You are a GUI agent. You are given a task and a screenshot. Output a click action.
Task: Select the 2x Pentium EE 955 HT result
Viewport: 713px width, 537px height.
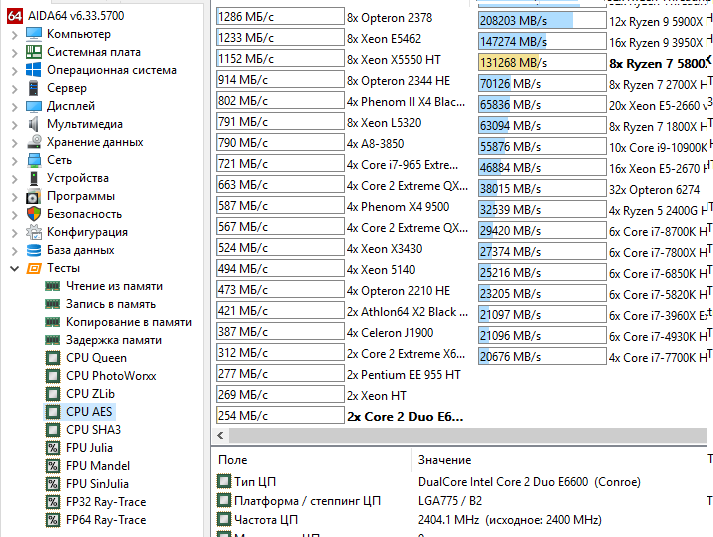[403, 375]
